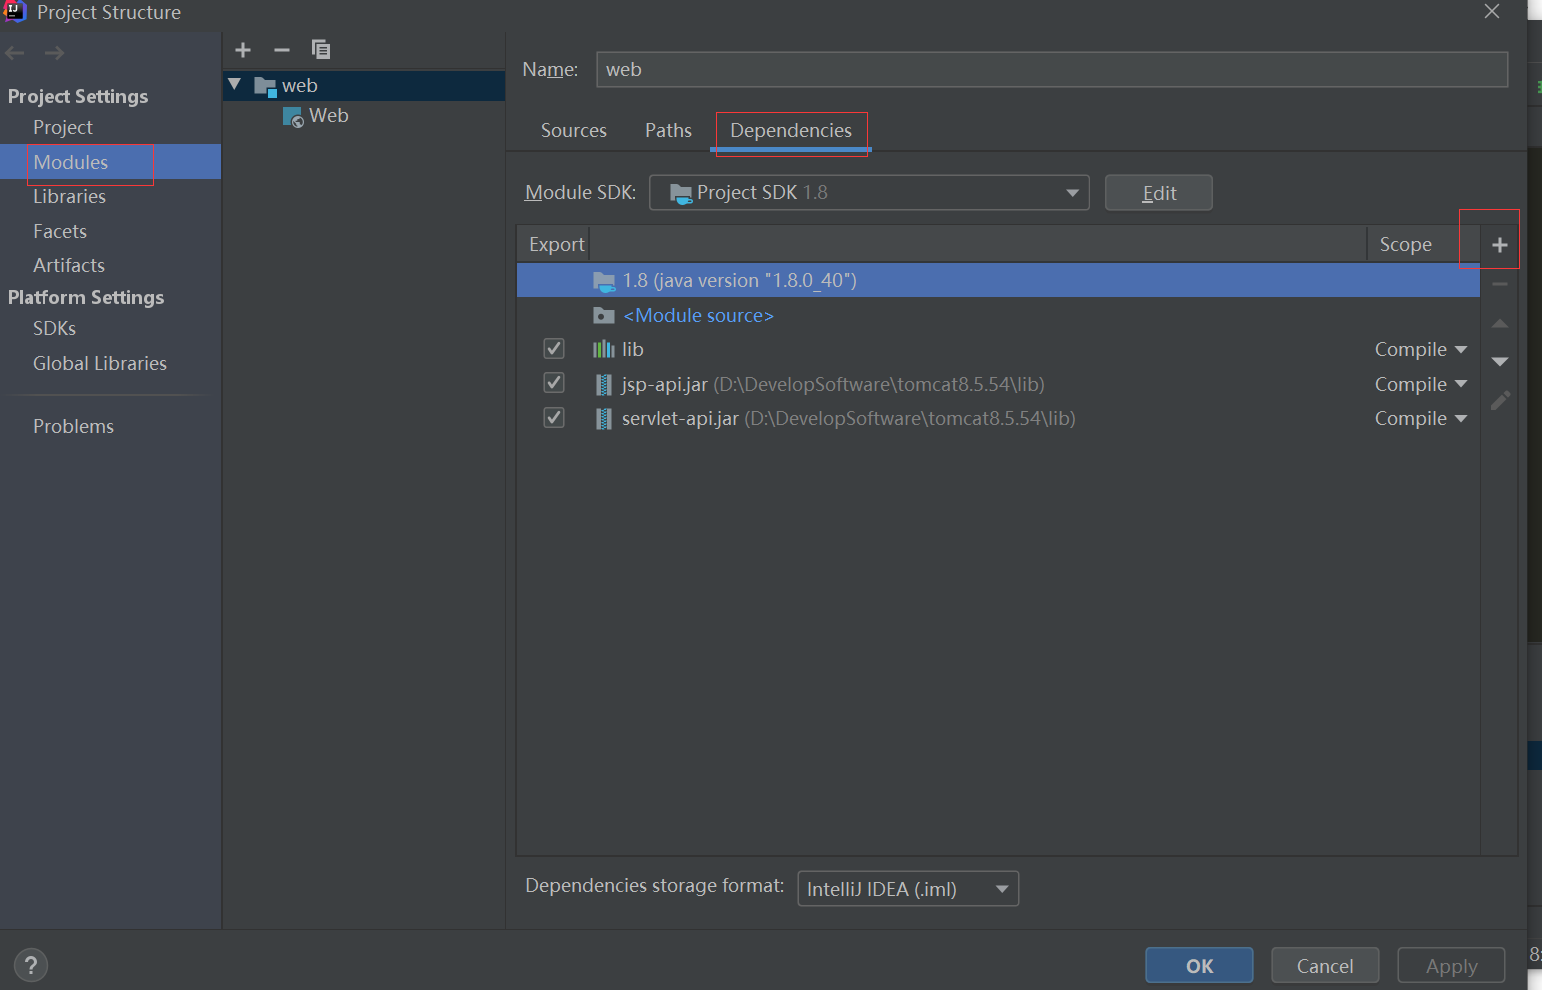
Task: Select the lib dependency row
Action: pos(998,349)
